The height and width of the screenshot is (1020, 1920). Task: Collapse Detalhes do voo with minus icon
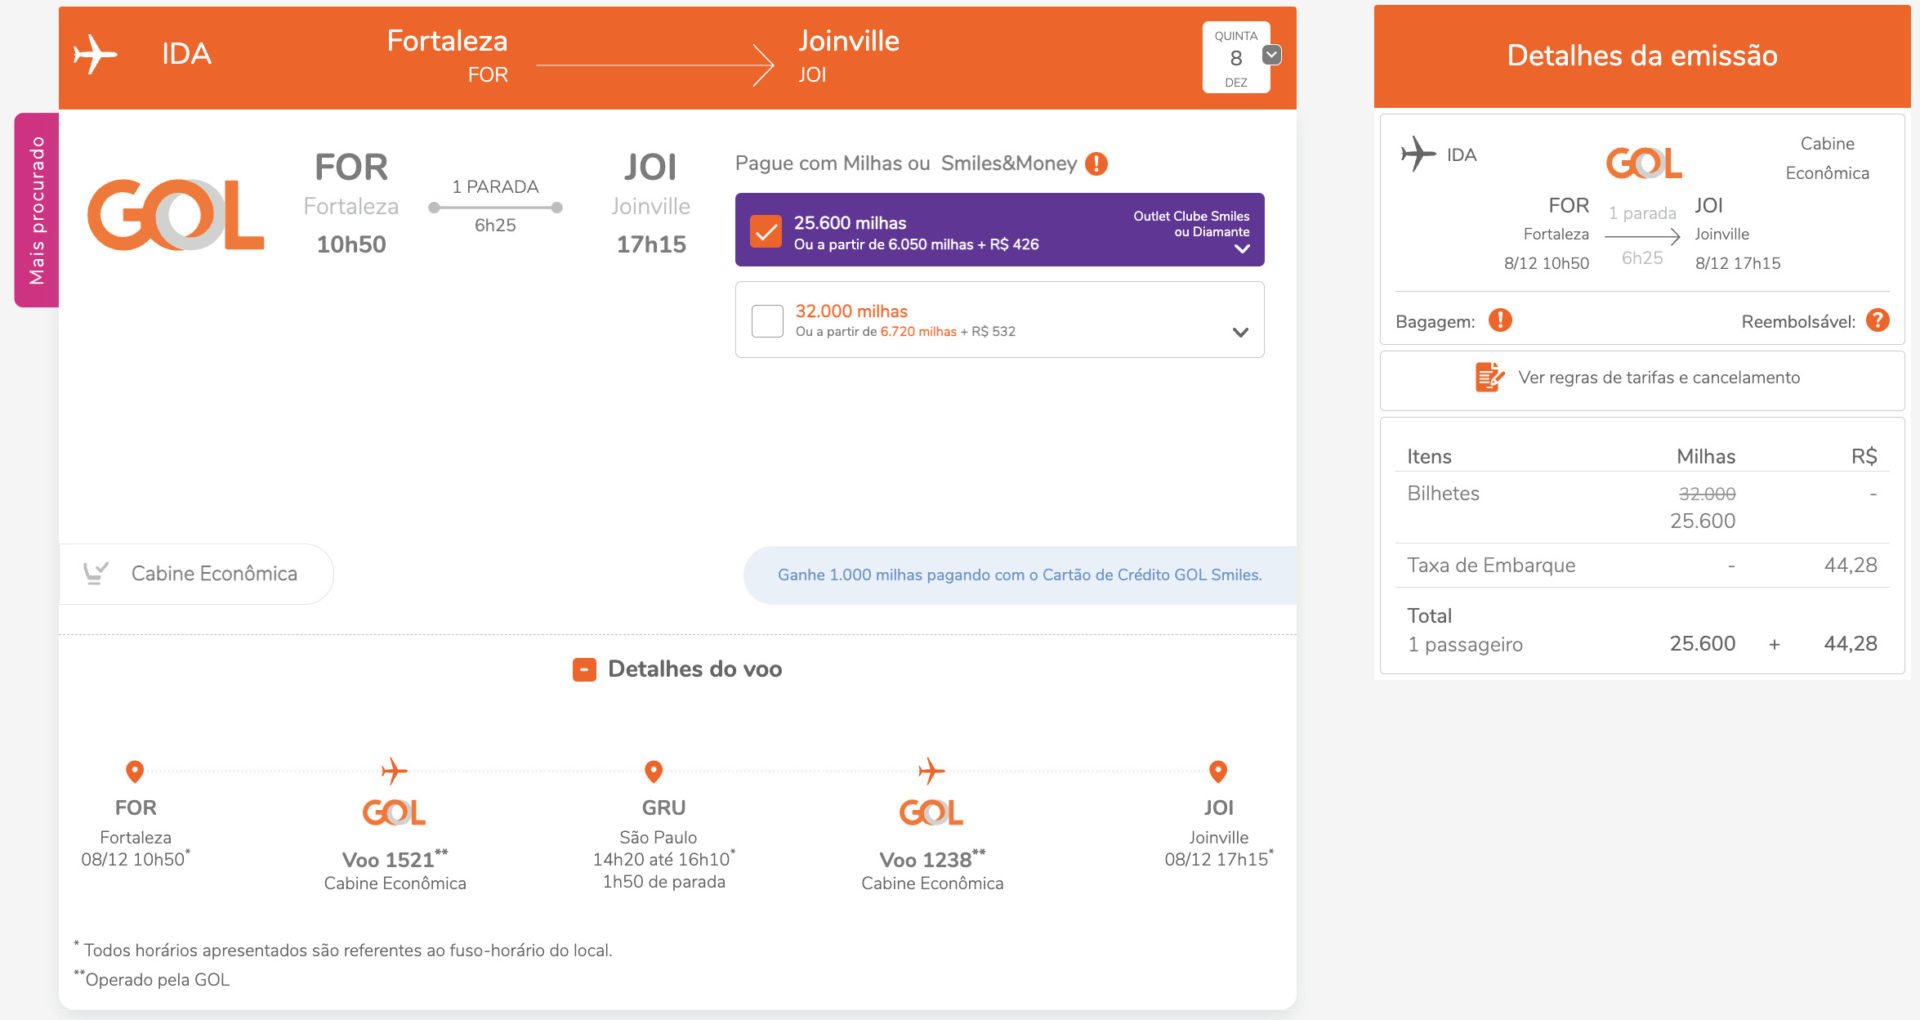click(x=584, y=669)
